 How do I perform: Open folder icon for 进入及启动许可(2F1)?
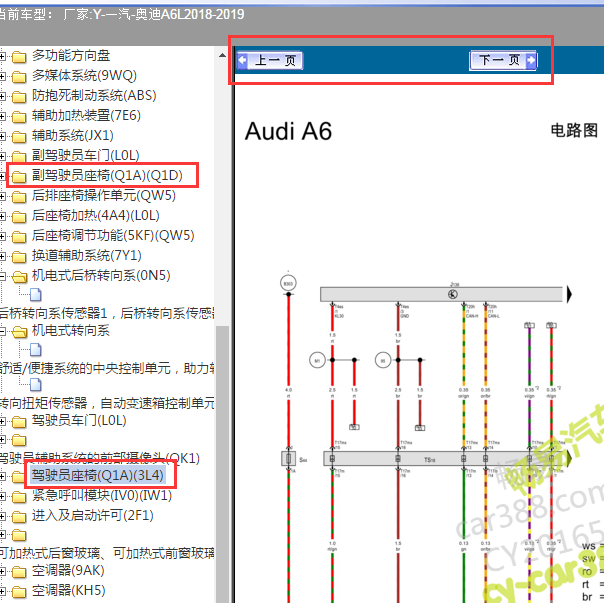pyautogui.click(x=19, y=517)
